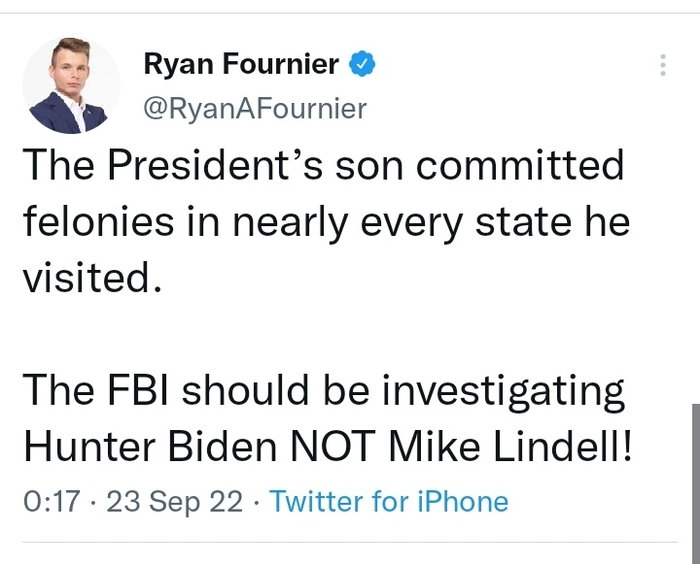Open the @RyanAFournier handle link

click(255, 108)
